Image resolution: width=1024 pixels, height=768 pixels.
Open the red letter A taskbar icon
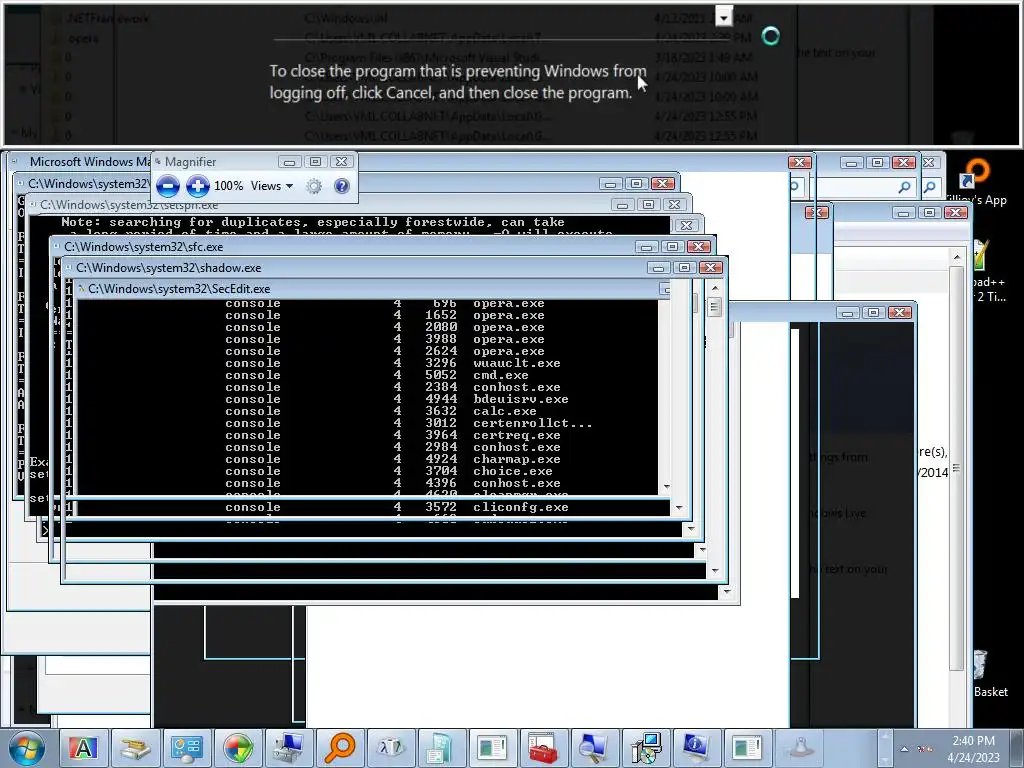click(84, 748)
